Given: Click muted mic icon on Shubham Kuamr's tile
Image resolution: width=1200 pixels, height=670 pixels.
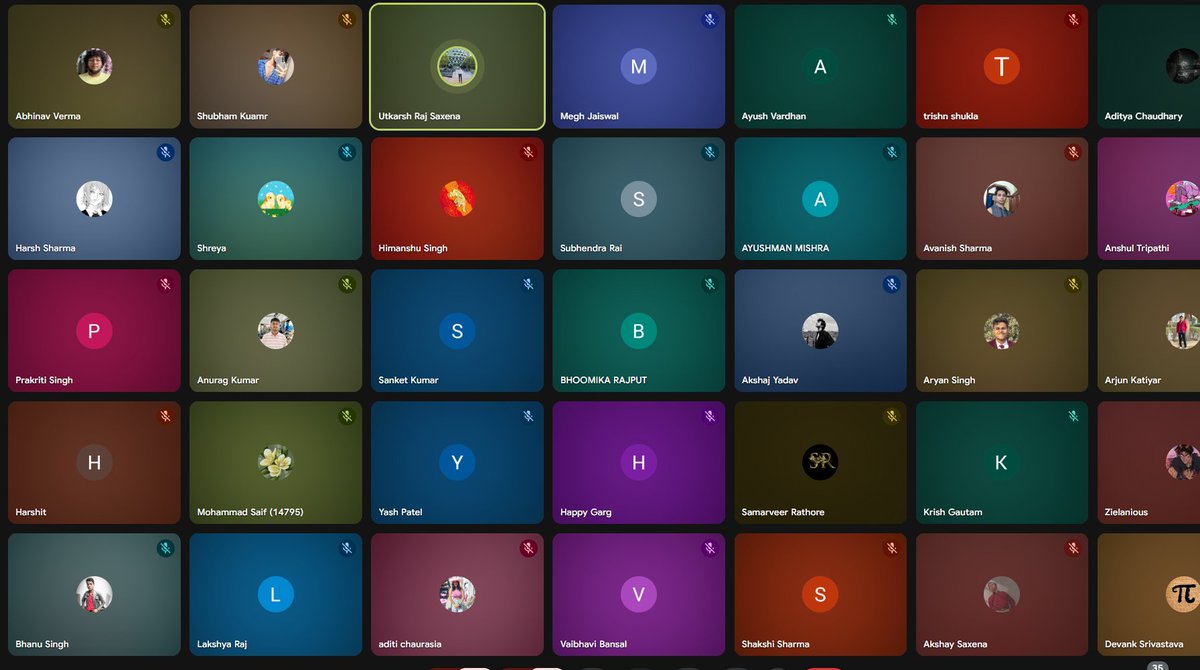Looking at the screenshot, I should pos(347,20).
